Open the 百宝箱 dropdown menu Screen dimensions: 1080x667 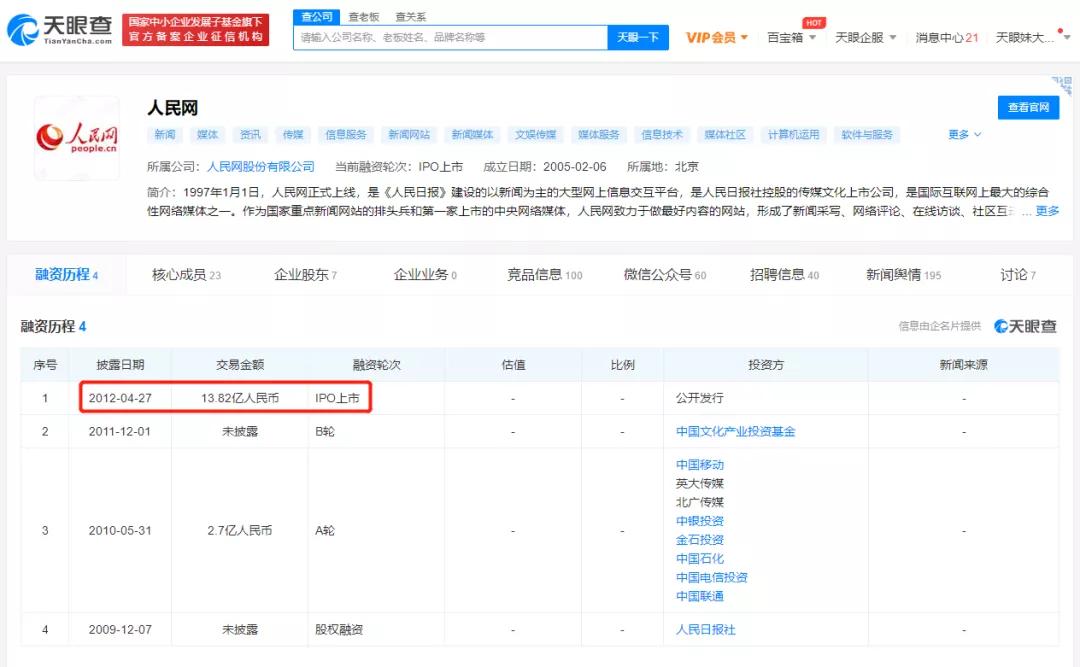(790, 37)
